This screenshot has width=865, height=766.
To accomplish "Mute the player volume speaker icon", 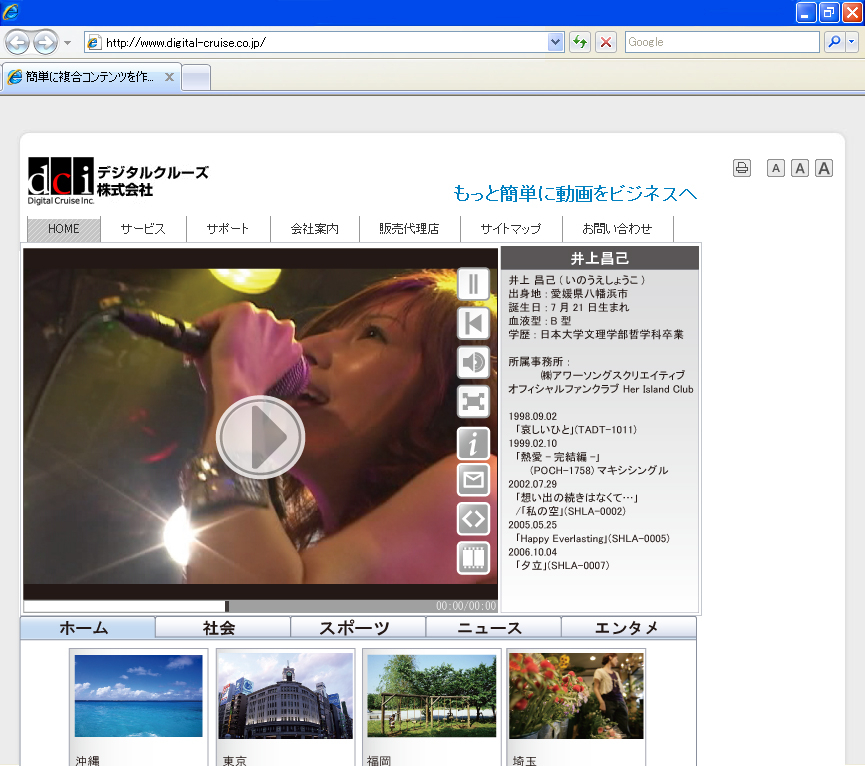I will (473, 362).
